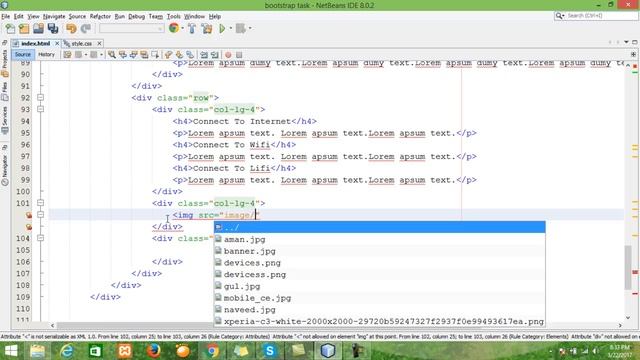This screenshot has width=640, height=360.
Task: Open project configuration combo box
Action: tap(131, 29)
